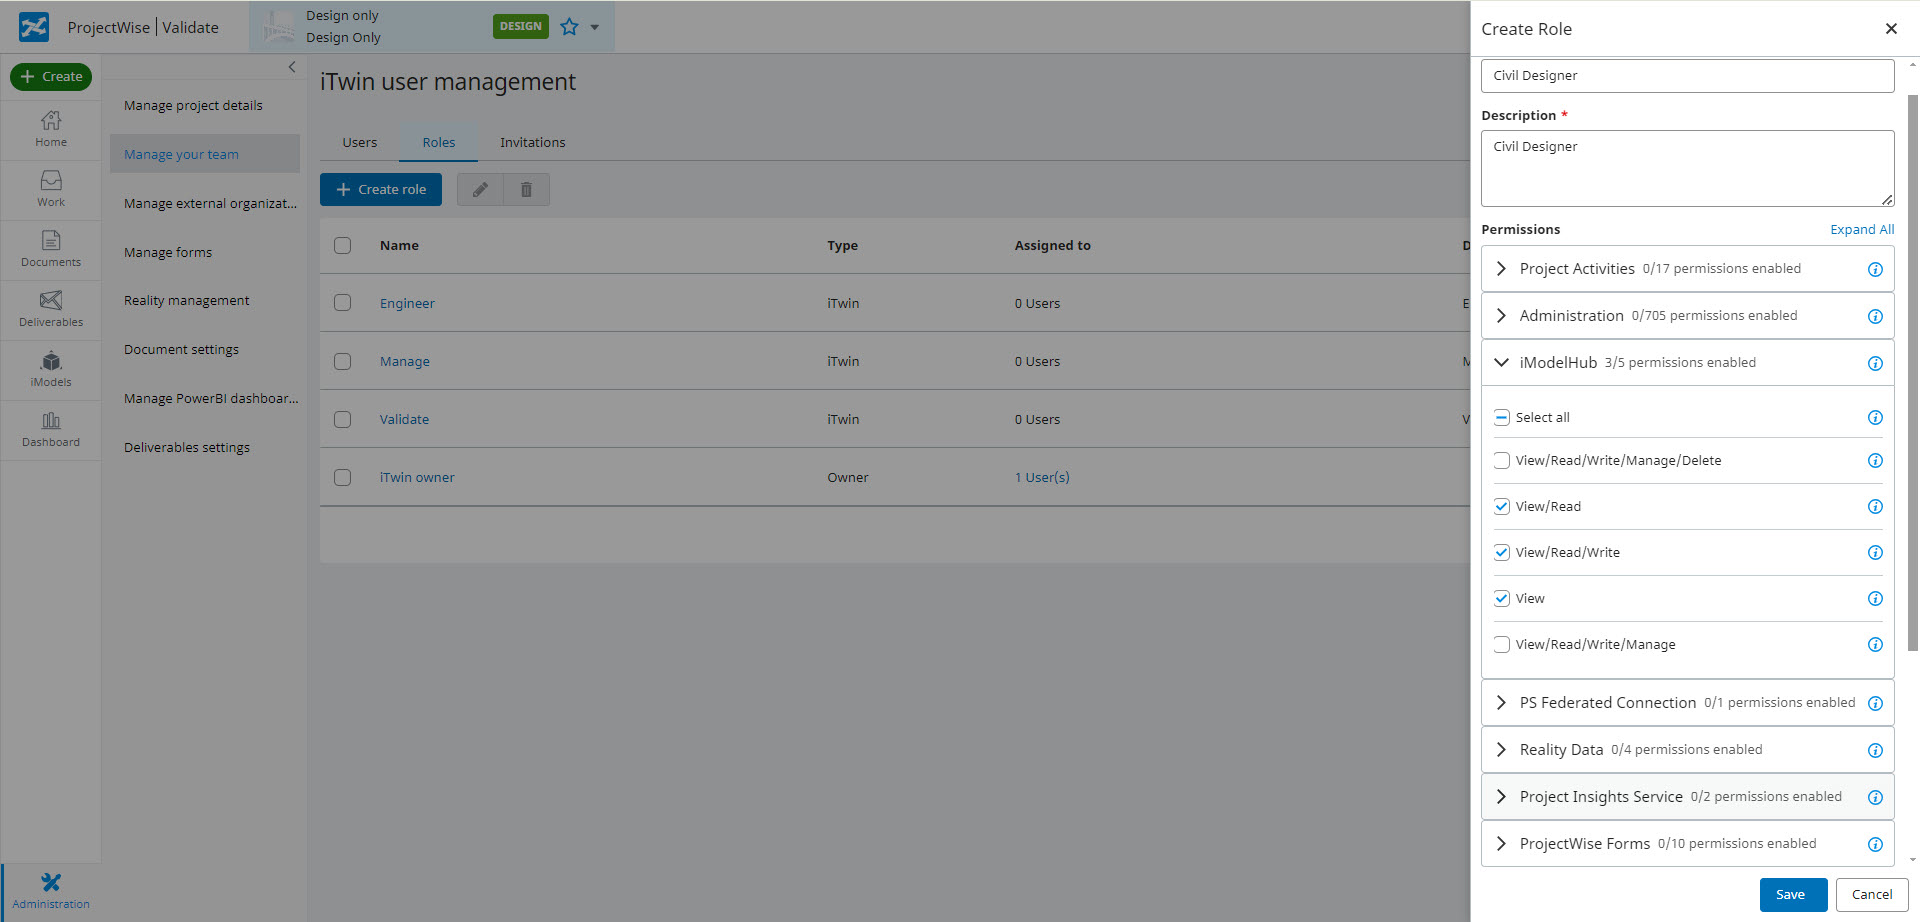Switch to the Dashboard view
The image size is (1920, 922).
50,429
